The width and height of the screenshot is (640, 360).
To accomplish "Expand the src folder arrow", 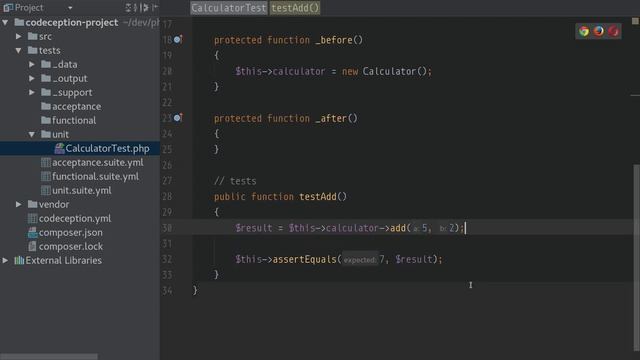I will click(19, 36).
